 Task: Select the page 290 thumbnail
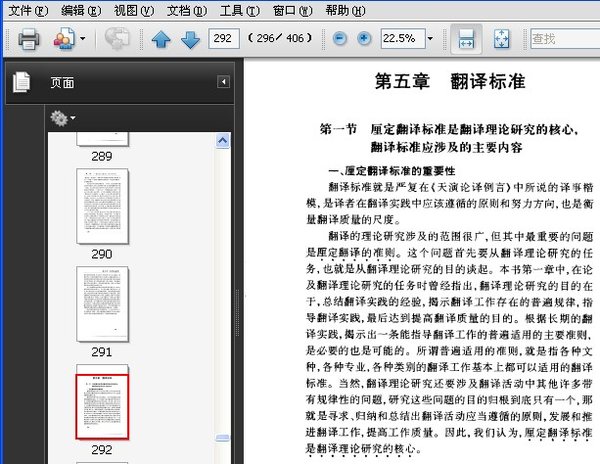[x=102, y=205]
